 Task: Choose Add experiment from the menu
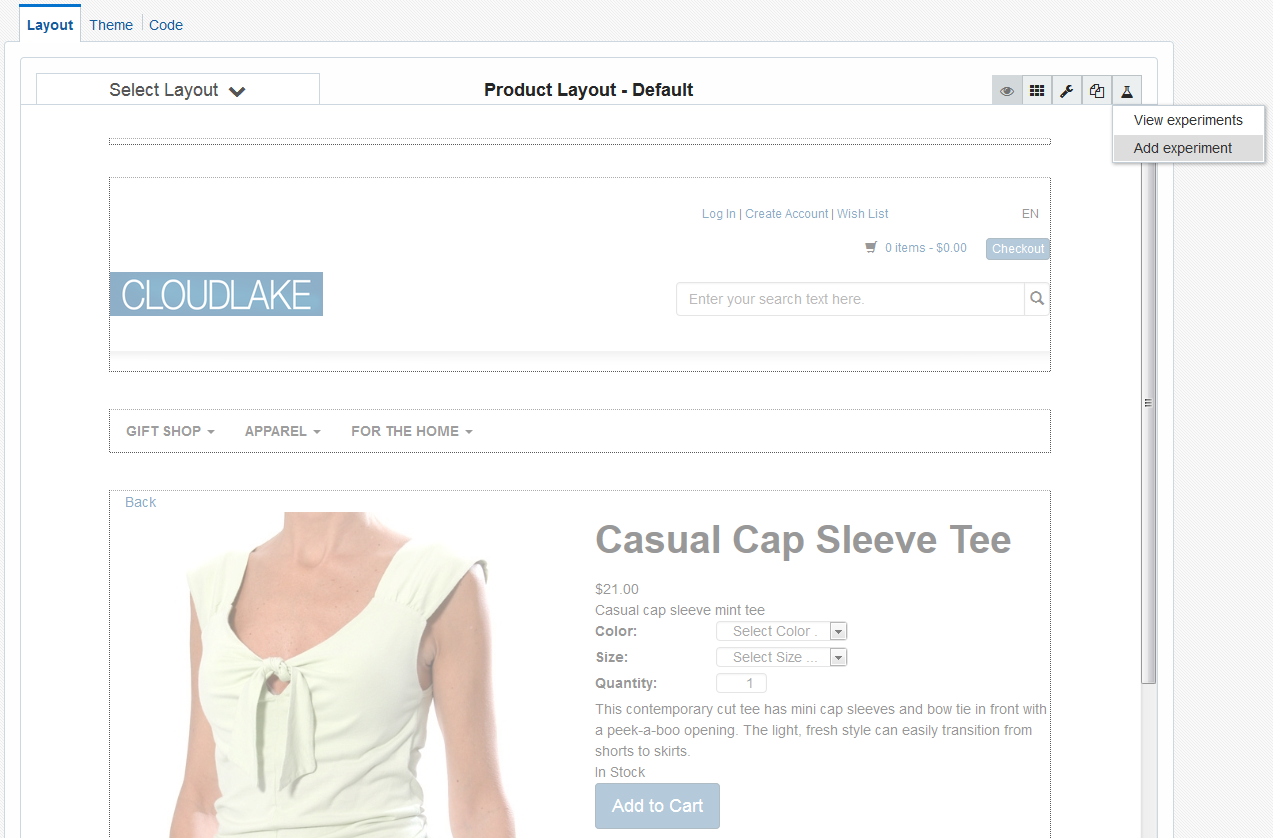pyautogui.click(x=1188, y=148)
